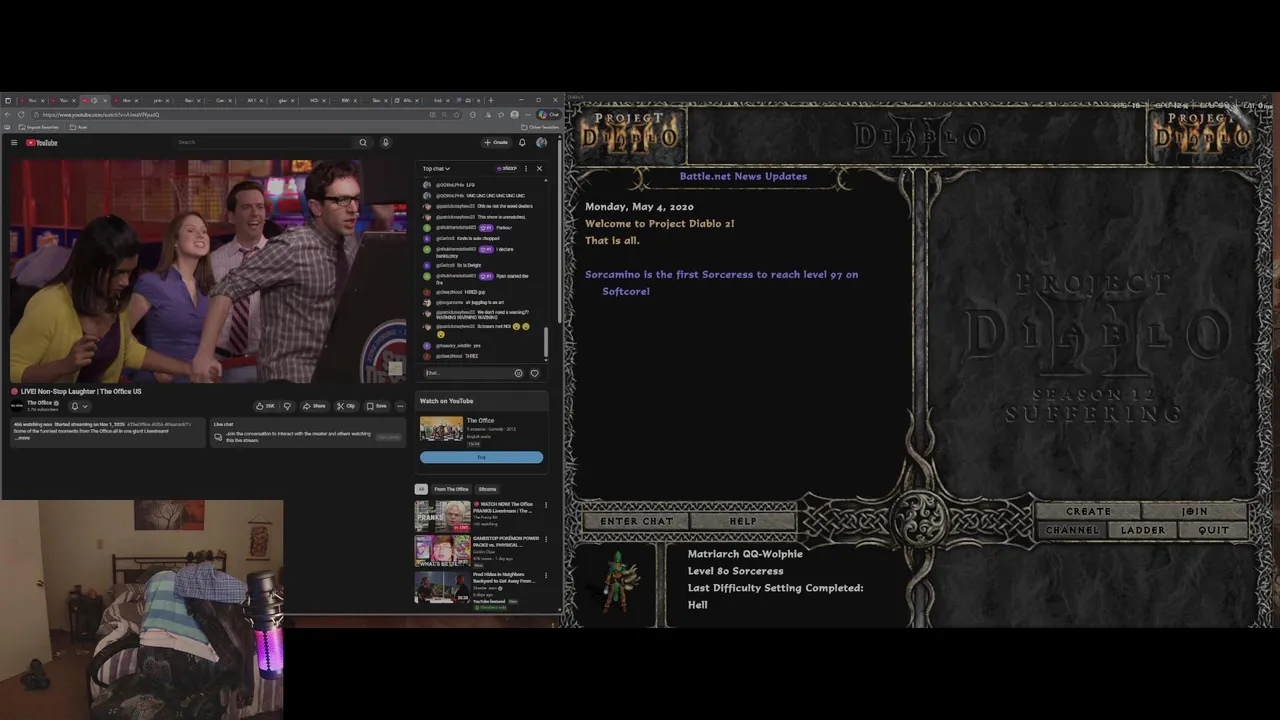The image size is (1280, 720).
Task: Open GameStop Pokemon Power Packs video
Action: [x=442, y=550]
